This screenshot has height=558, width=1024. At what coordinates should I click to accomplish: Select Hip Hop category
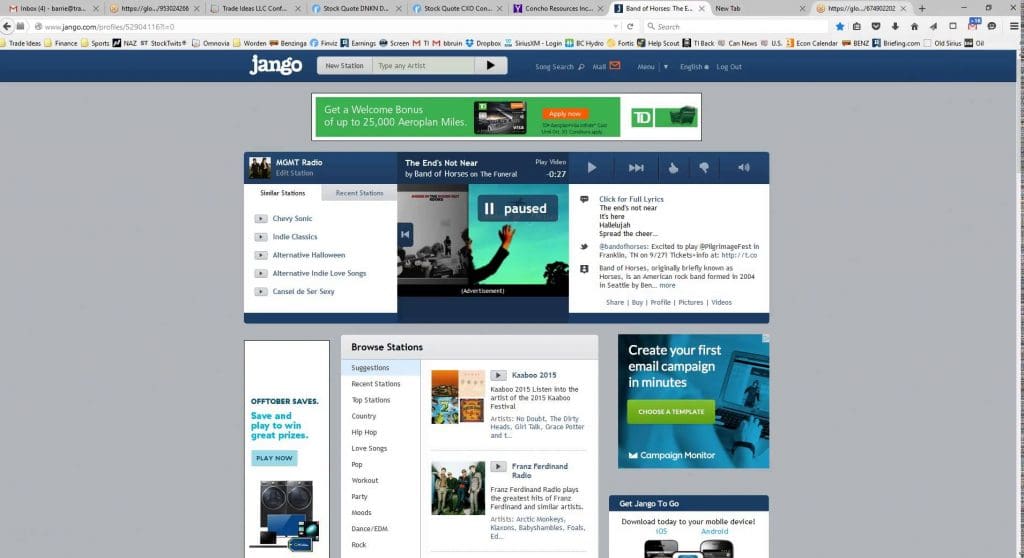[364, 433]
